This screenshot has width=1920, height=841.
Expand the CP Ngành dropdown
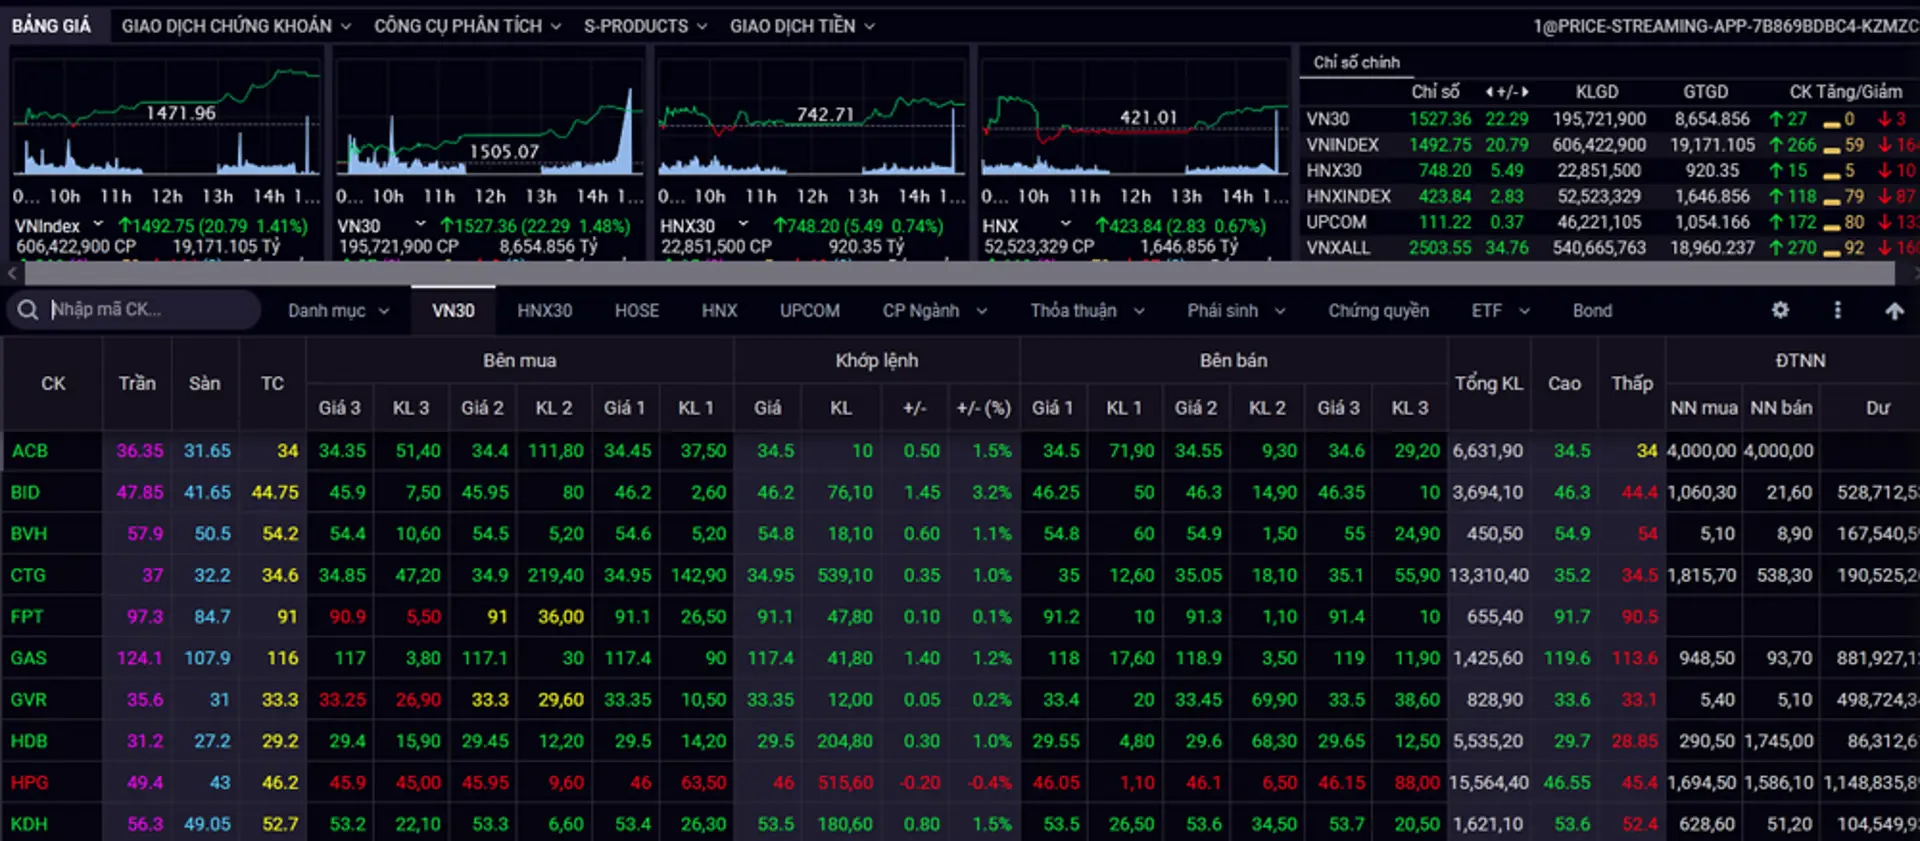point(934,311)
